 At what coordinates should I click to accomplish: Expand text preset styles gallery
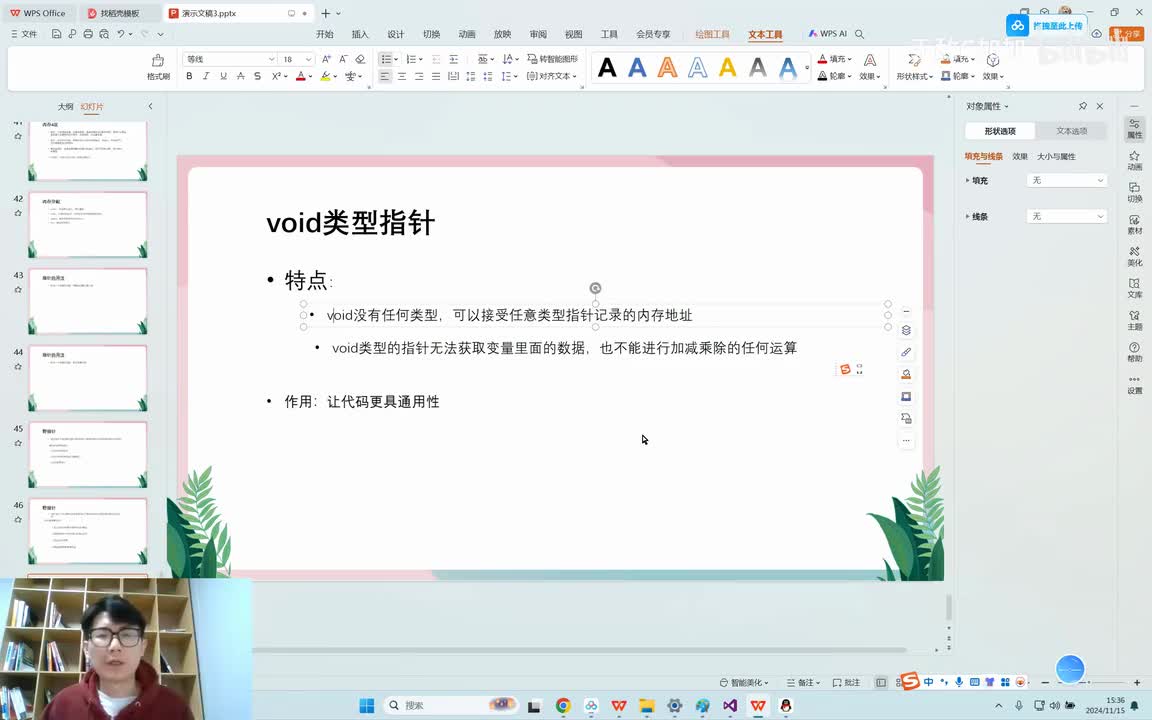(x=807, y=68)
